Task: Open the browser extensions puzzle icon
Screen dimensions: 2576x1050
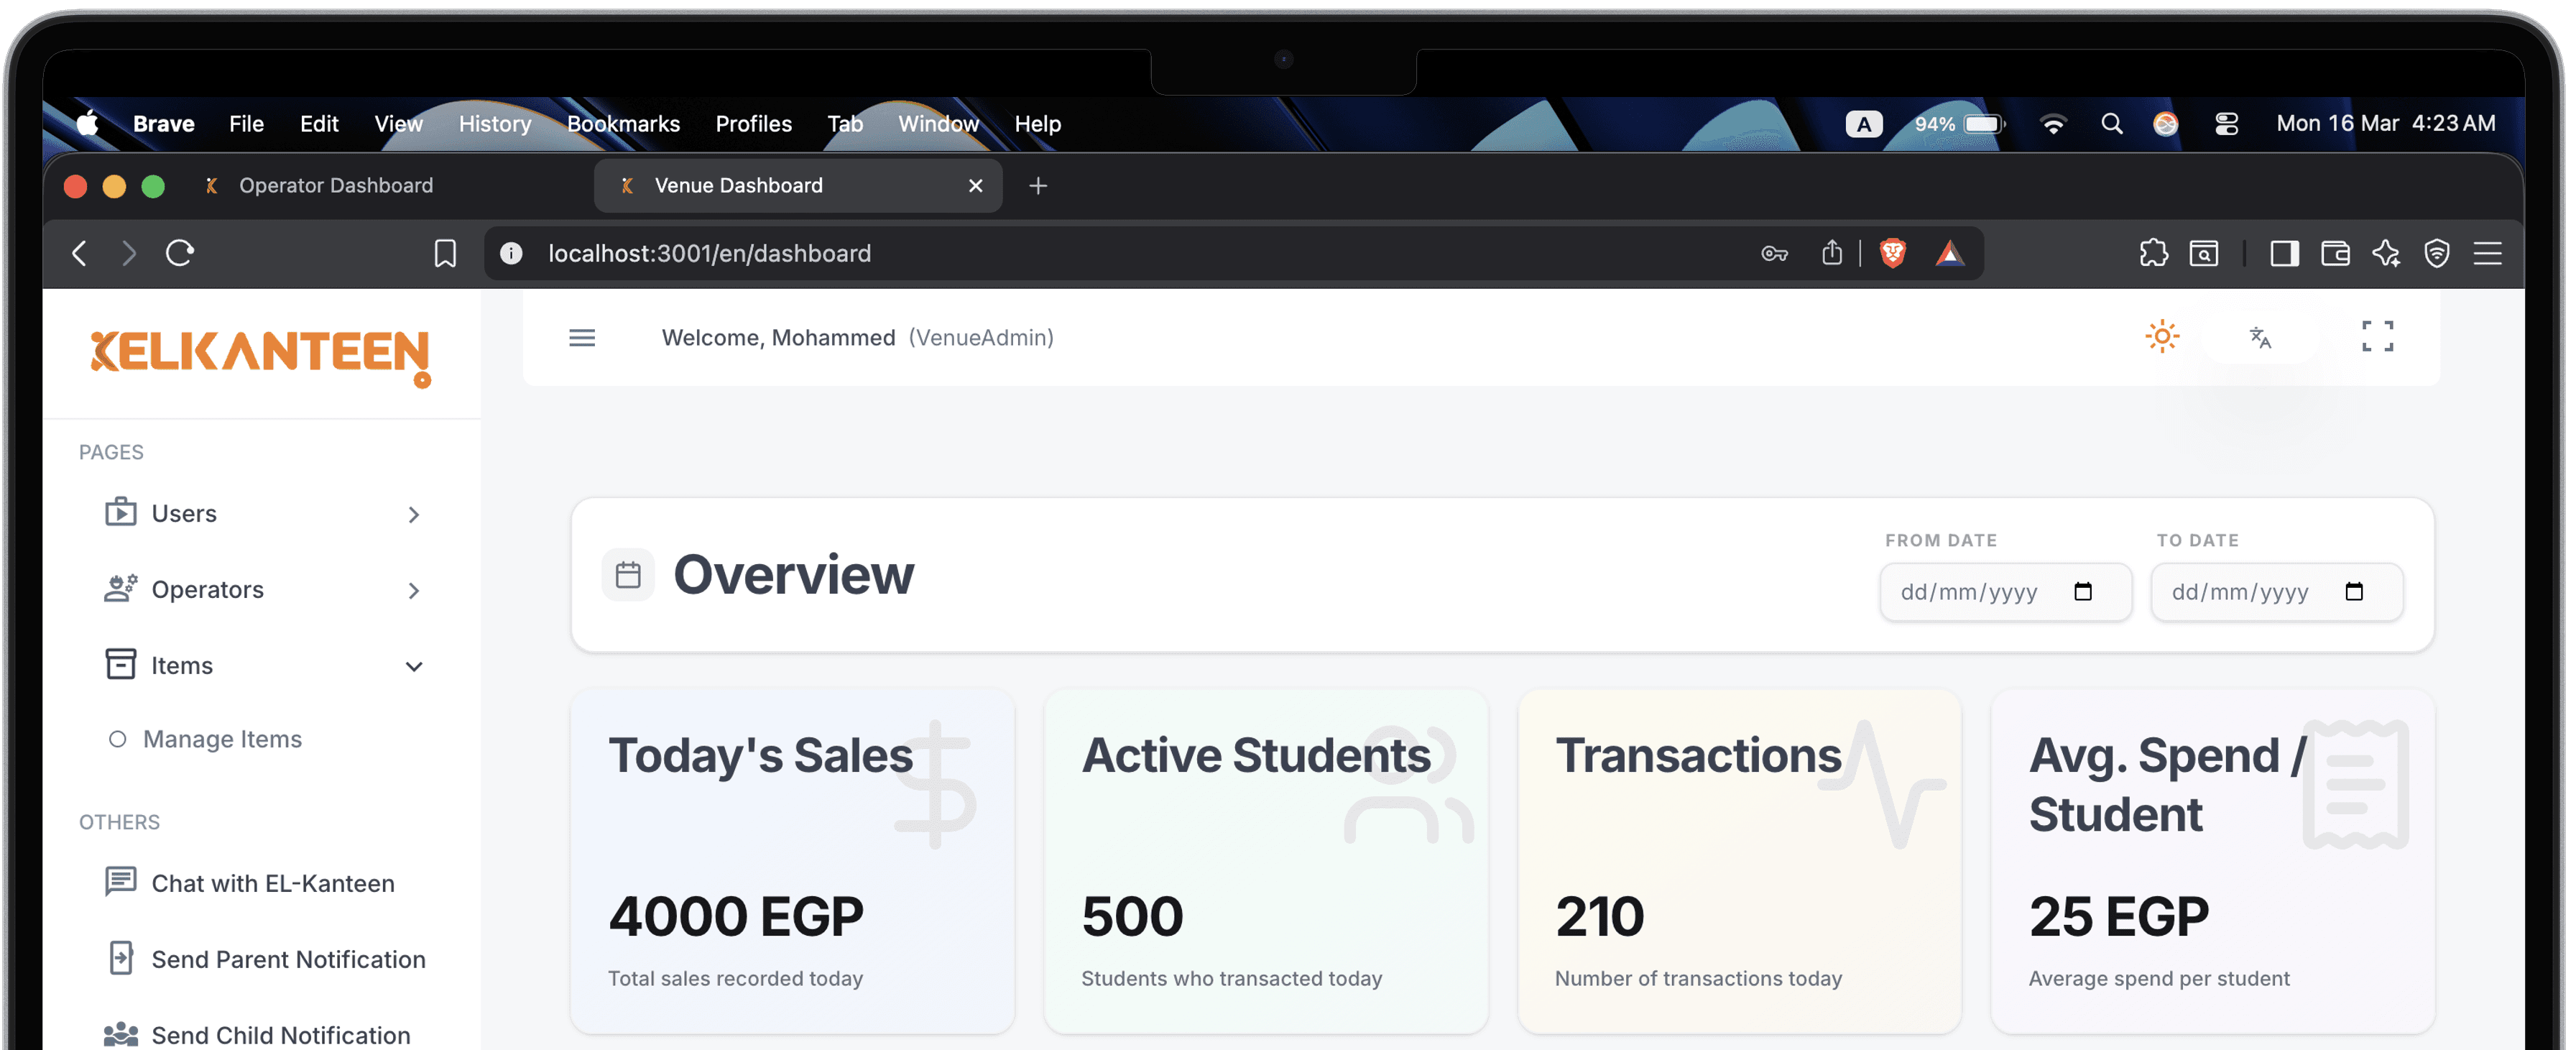Action: 2154,253
